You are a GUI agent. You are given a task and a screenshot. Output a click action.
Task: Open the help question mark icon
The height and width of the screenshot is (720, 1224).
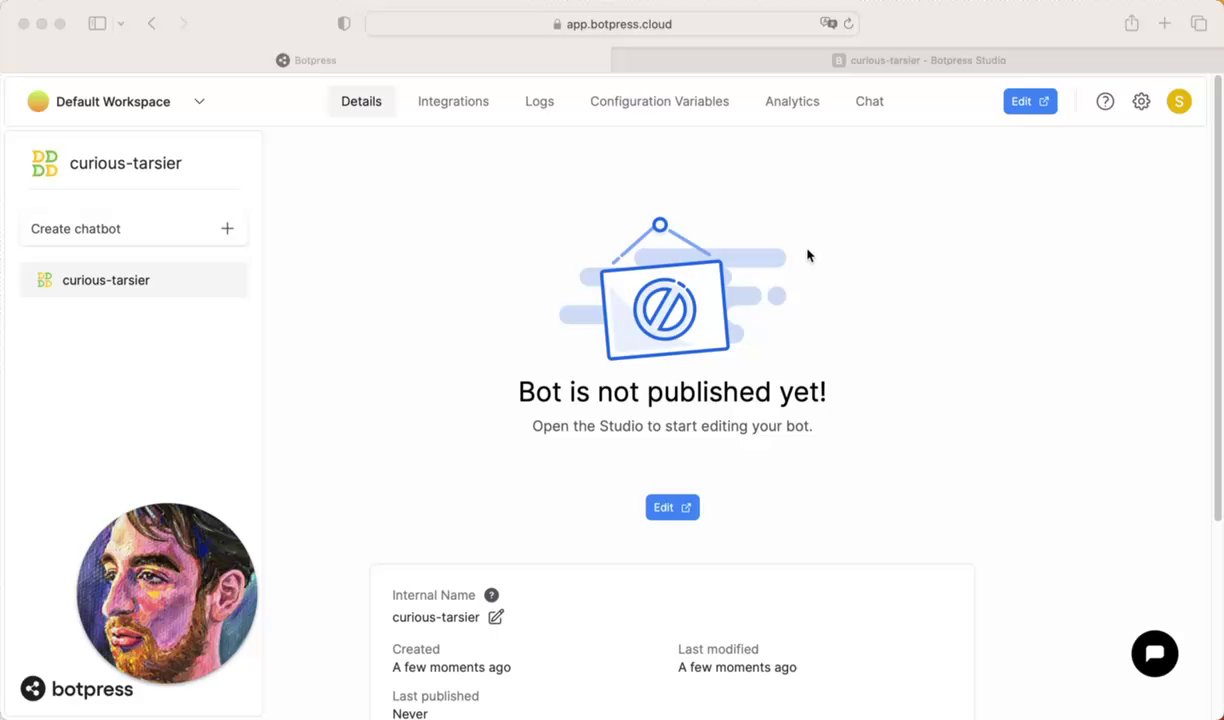coord(1105,101)
